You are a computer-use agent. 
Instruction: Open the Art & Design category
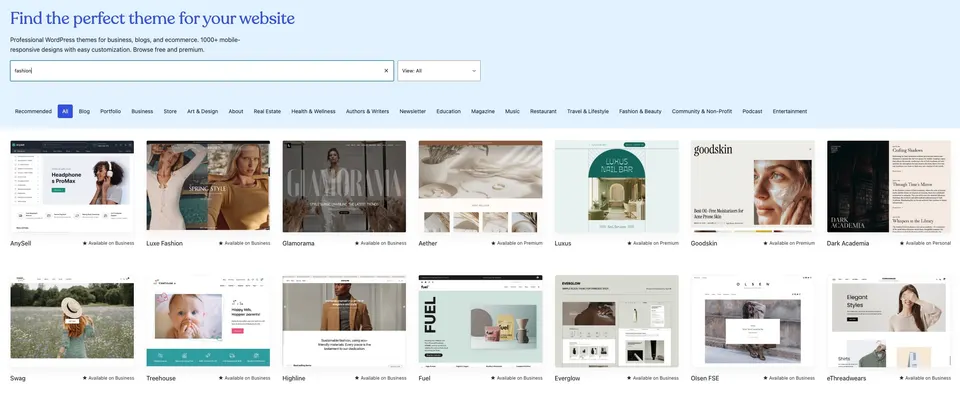pyautogui.click(x=203, y=111)
